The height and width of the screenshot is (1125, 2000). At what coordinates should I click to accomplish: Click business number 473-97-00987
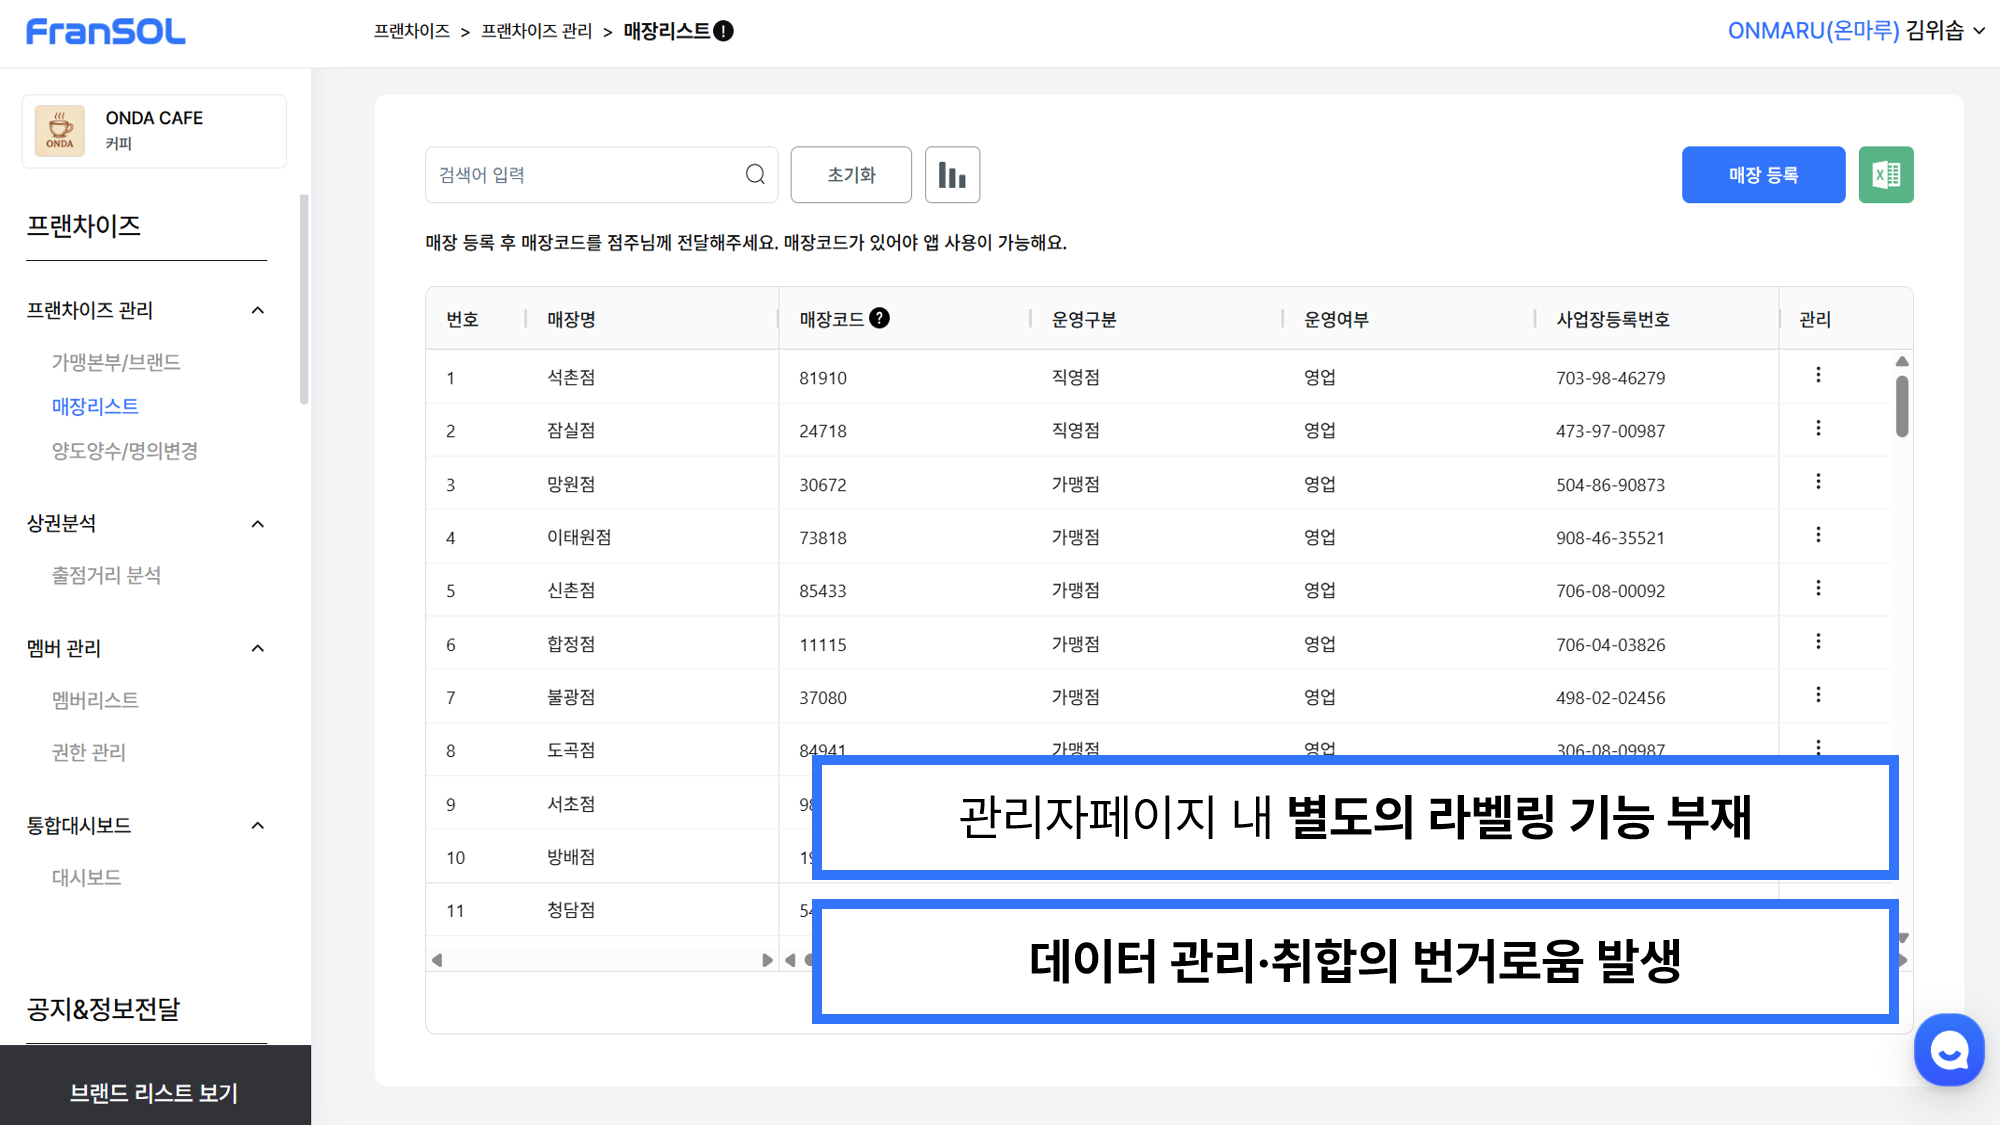1611,431
